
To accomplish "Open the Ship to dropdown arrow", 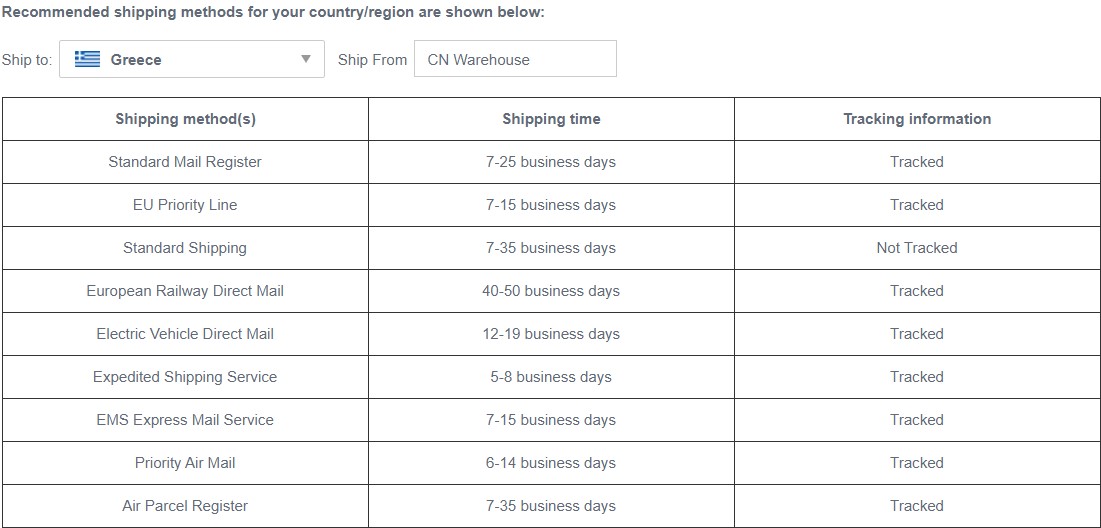I will [305, 59].
